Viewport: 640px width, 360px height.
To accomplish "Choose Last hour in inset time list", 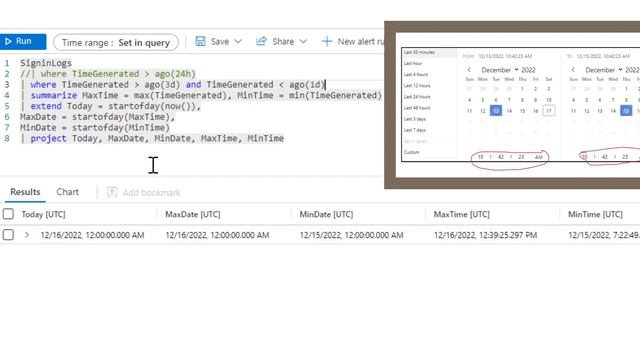I will [x=413, y=64].
